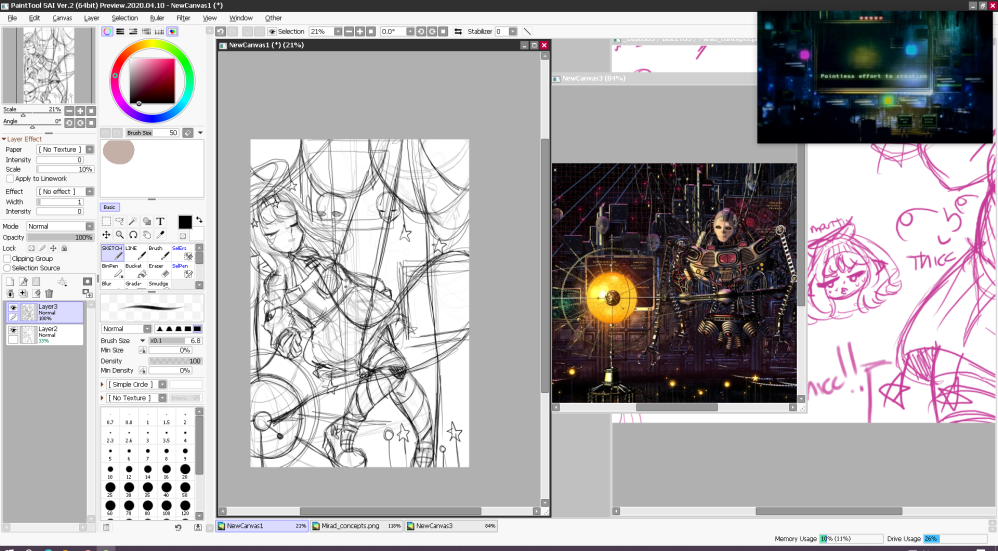This screenshot has height=551, width=998.
Task: Delete the selected layer with trash icon
Action: [49, 293]
